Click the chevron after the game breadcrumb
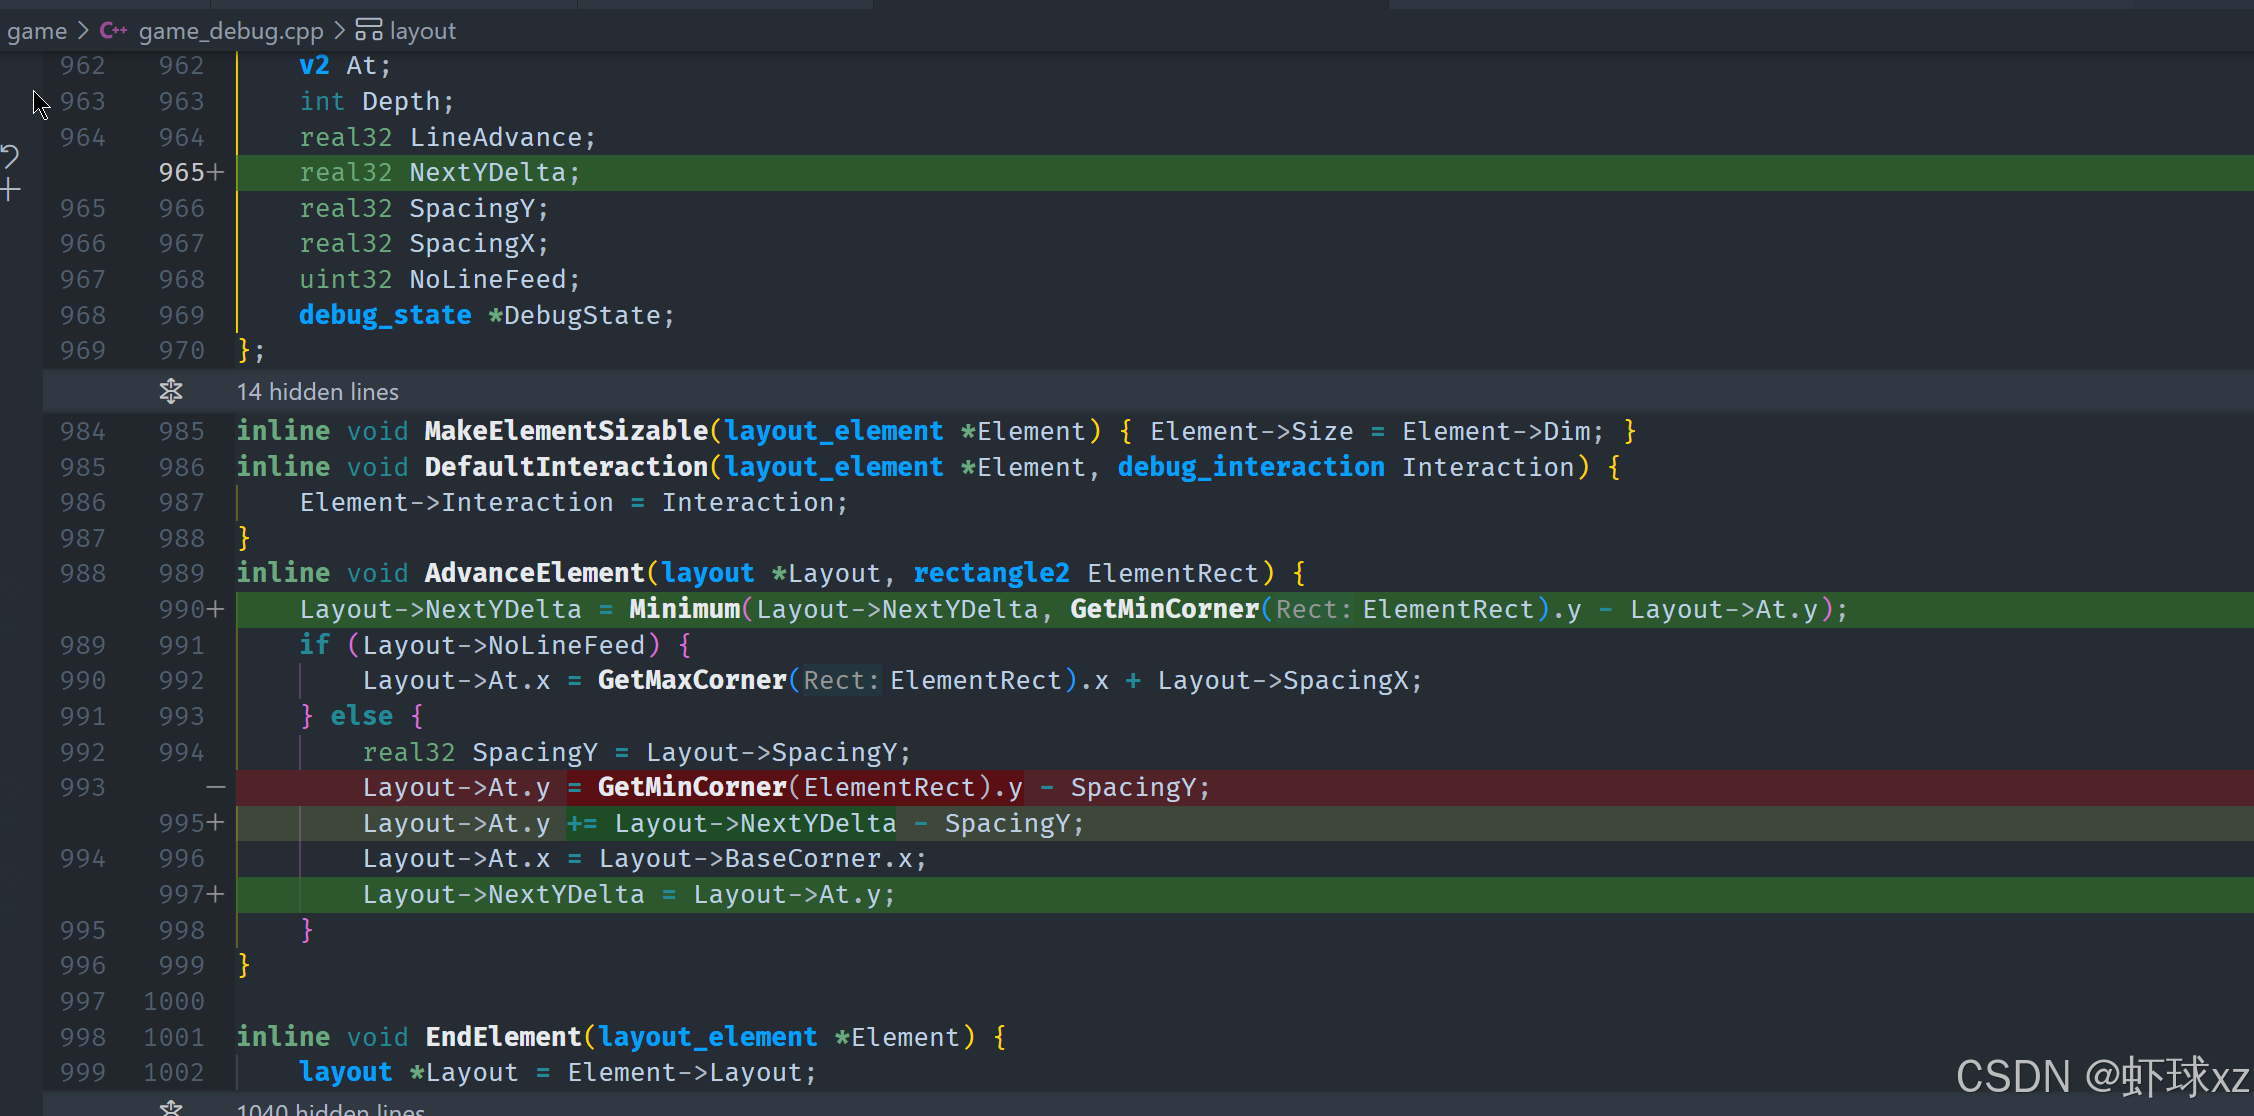Viewport: 2254px width, 1116px height. 83,31
